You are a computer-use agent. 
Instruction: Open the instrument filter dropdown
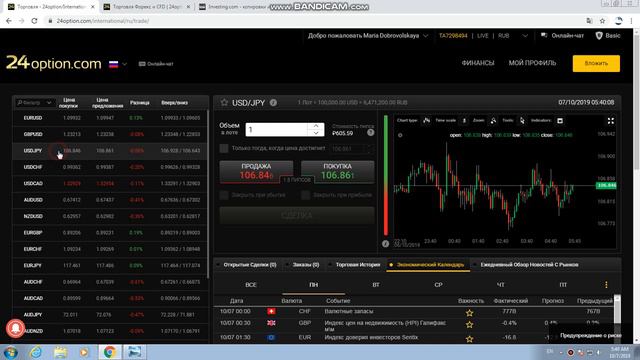[x=35, y=102]
